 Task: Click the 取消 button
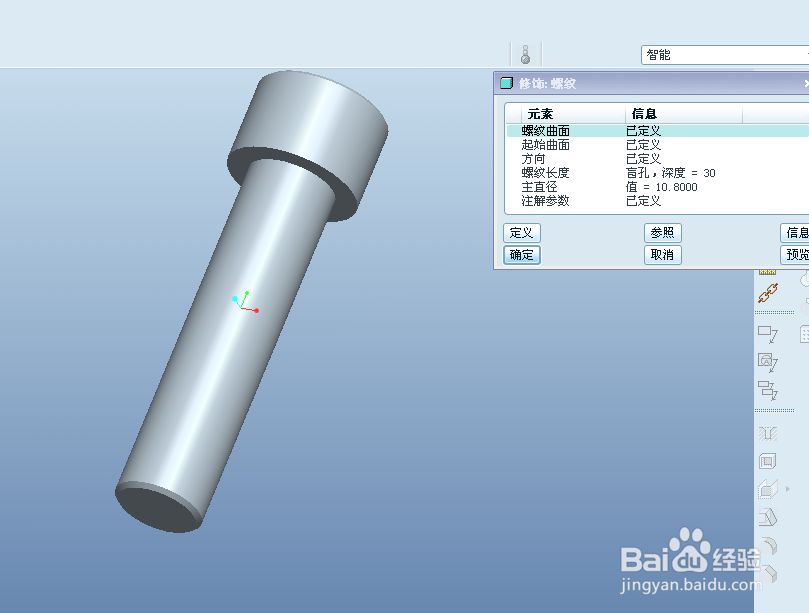[662, 255]
